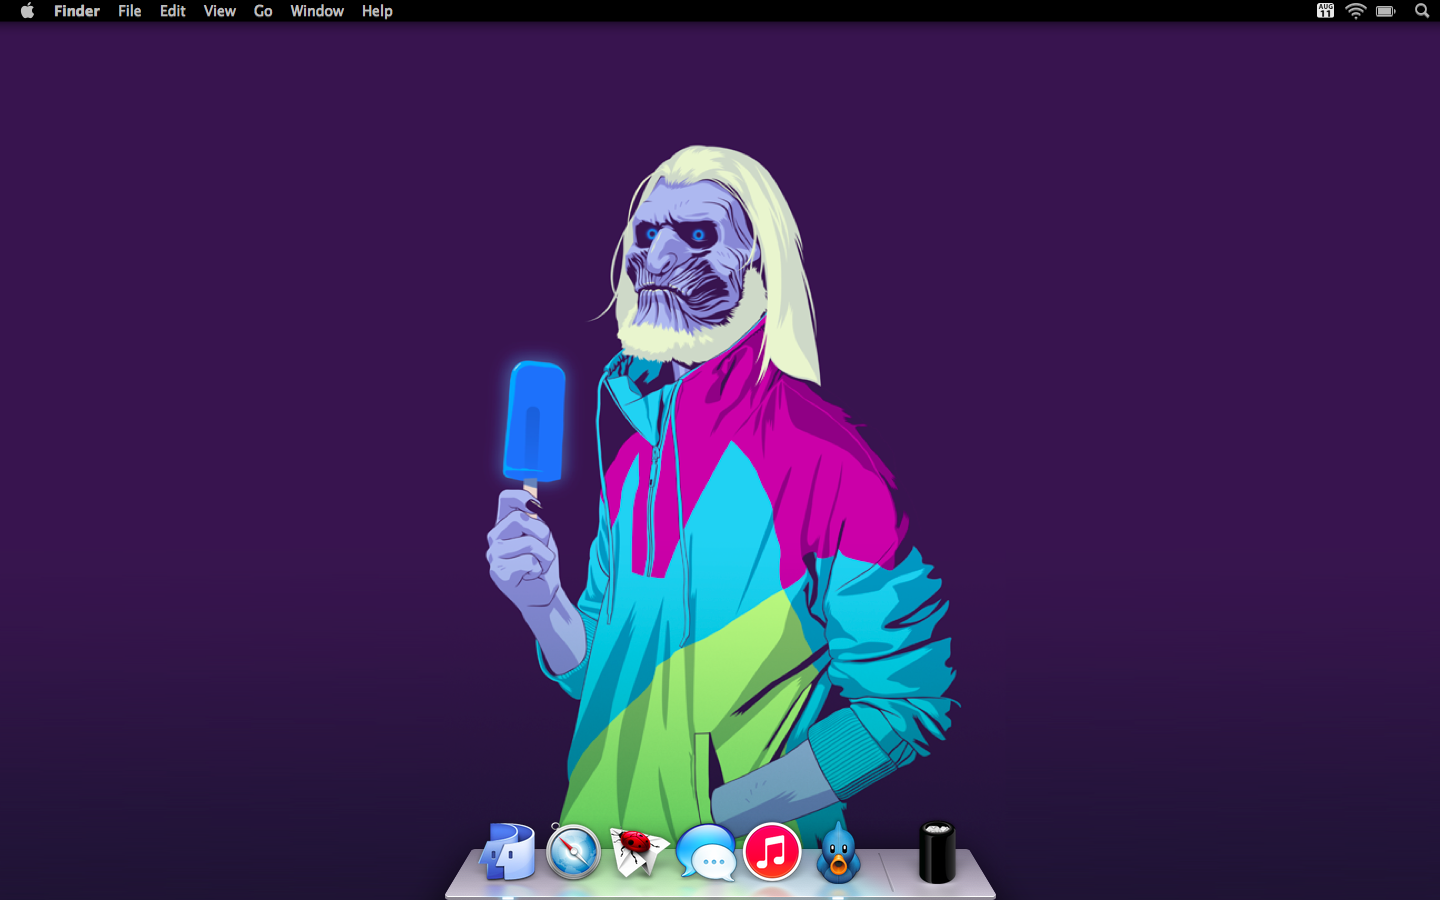Open the Help menu
The image size is (1440, 900).
tap(377, 11)
